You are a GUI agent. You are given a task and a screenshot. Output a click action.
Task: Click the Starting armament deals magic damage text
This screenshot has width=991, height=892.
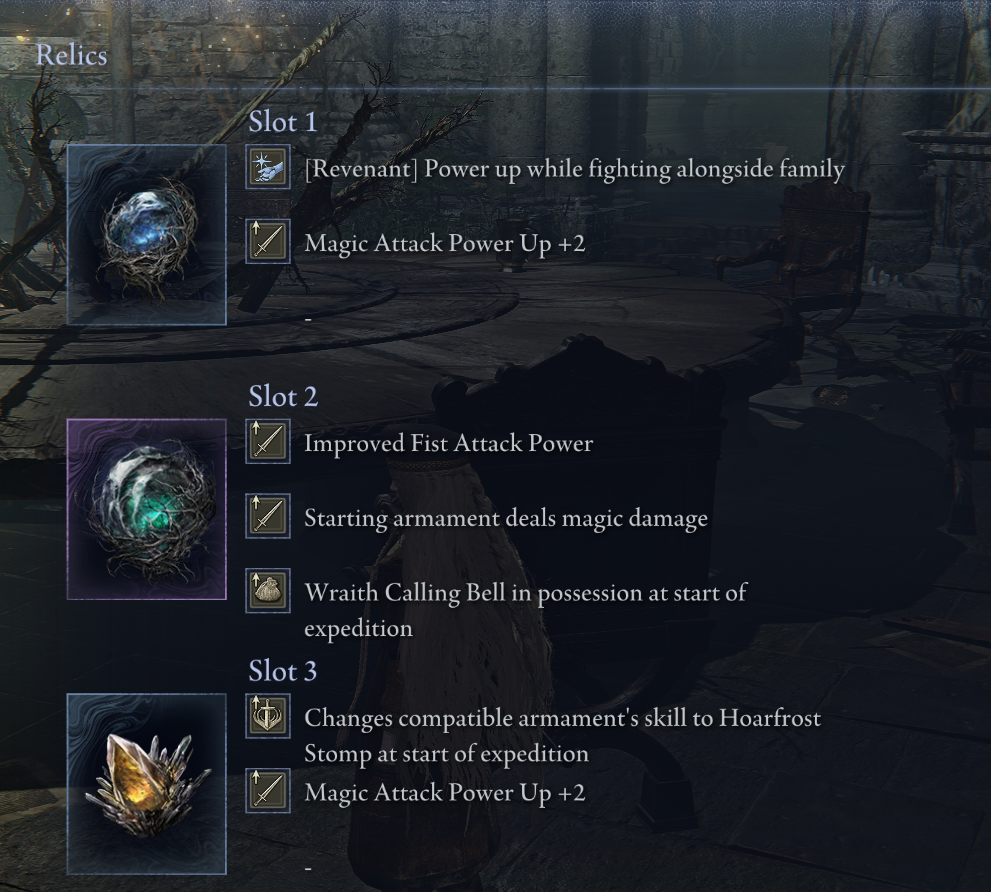point(506,518)
